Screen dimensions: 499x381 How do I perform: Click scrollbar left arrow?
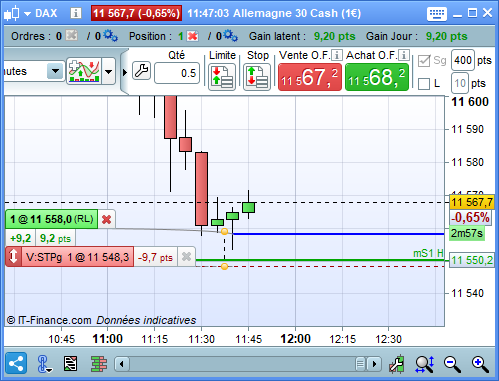pos(122,364)
